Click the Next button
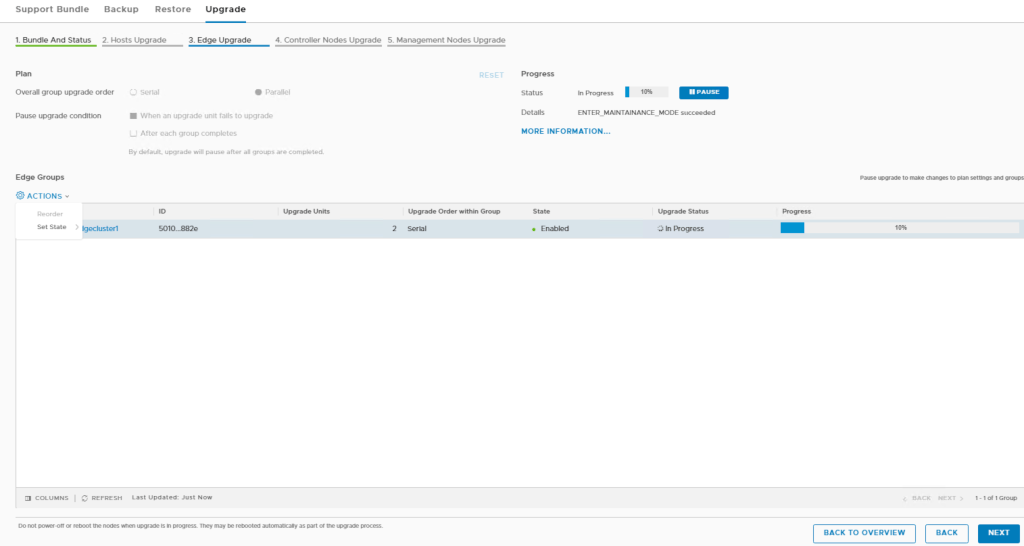Image resolution: width=1024 pixels, height=546 pixels. (x=998, y=533)
